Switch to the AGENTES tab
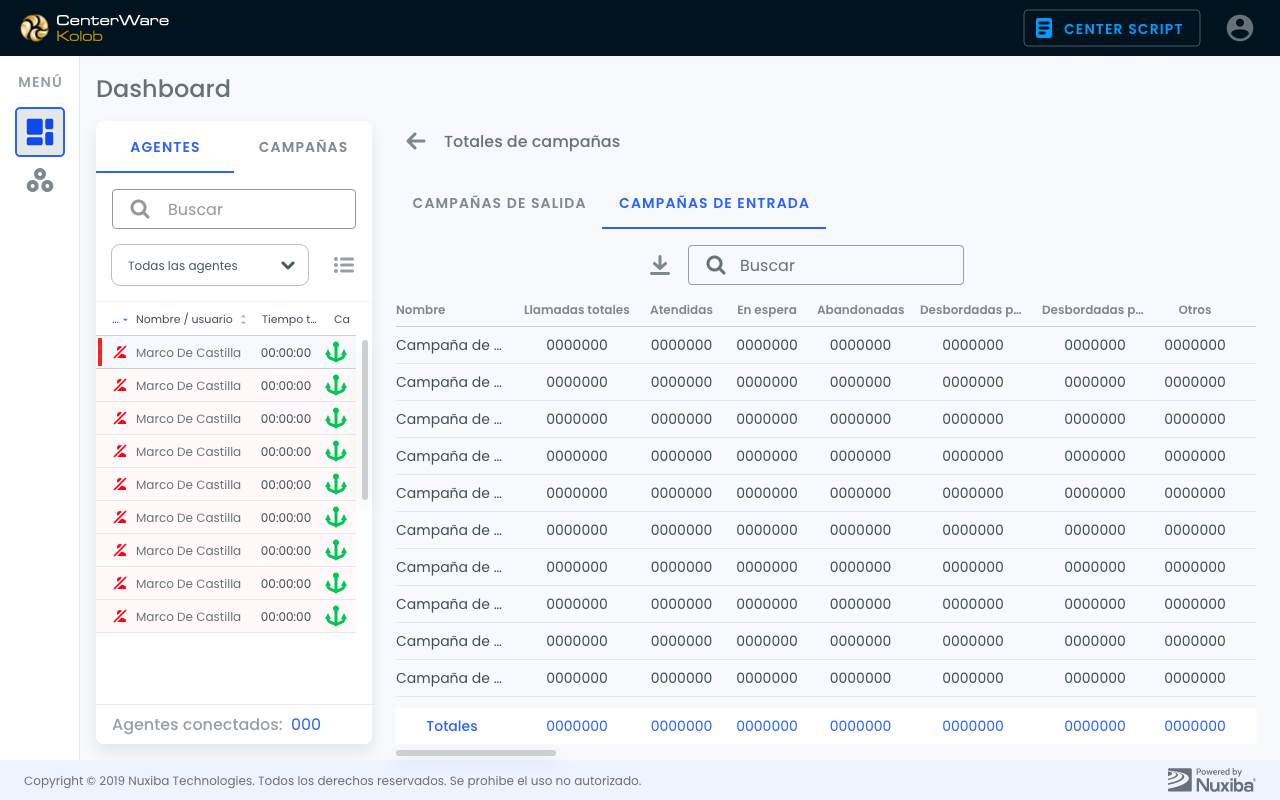Viewport: 1280px width, 800px height. [x=165, y=147]
